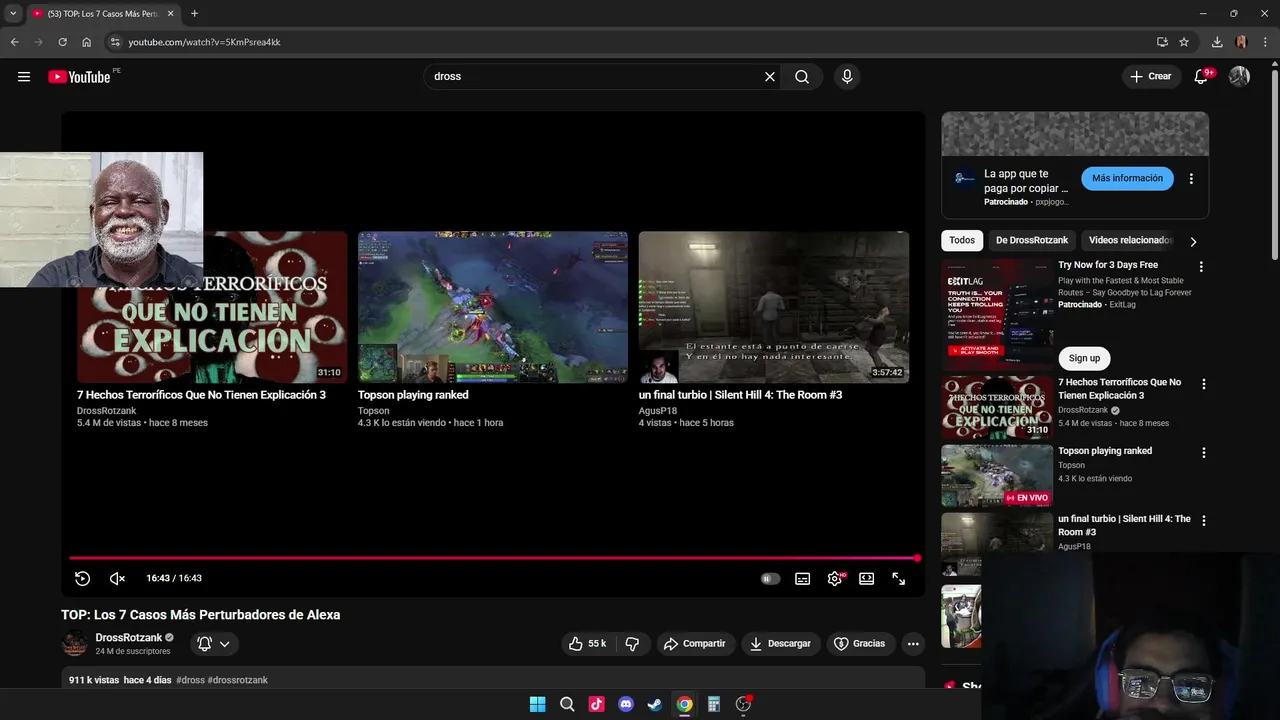Download the video with Descargar
The image size is (1280, 720).
pyautogui.click(x=780, y=644)
